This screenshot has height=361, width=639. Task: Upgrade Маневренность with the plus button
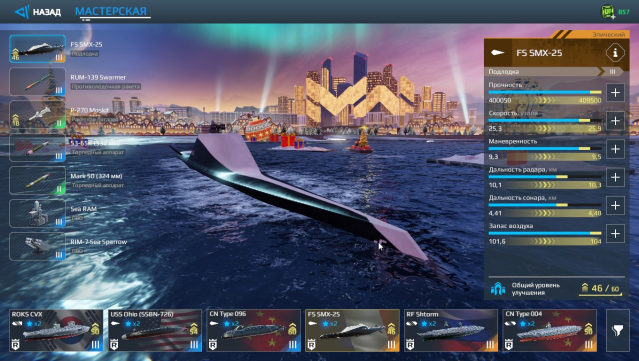[x=615, y=149]
